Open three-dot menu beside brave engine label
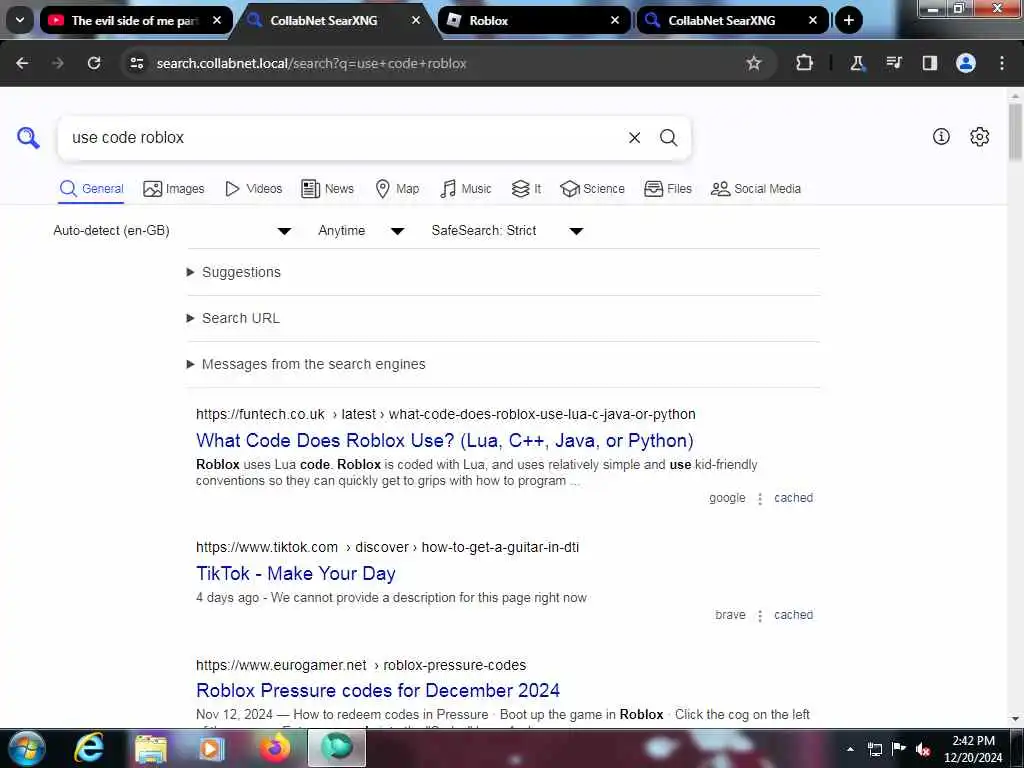 (x=760, y=615)
